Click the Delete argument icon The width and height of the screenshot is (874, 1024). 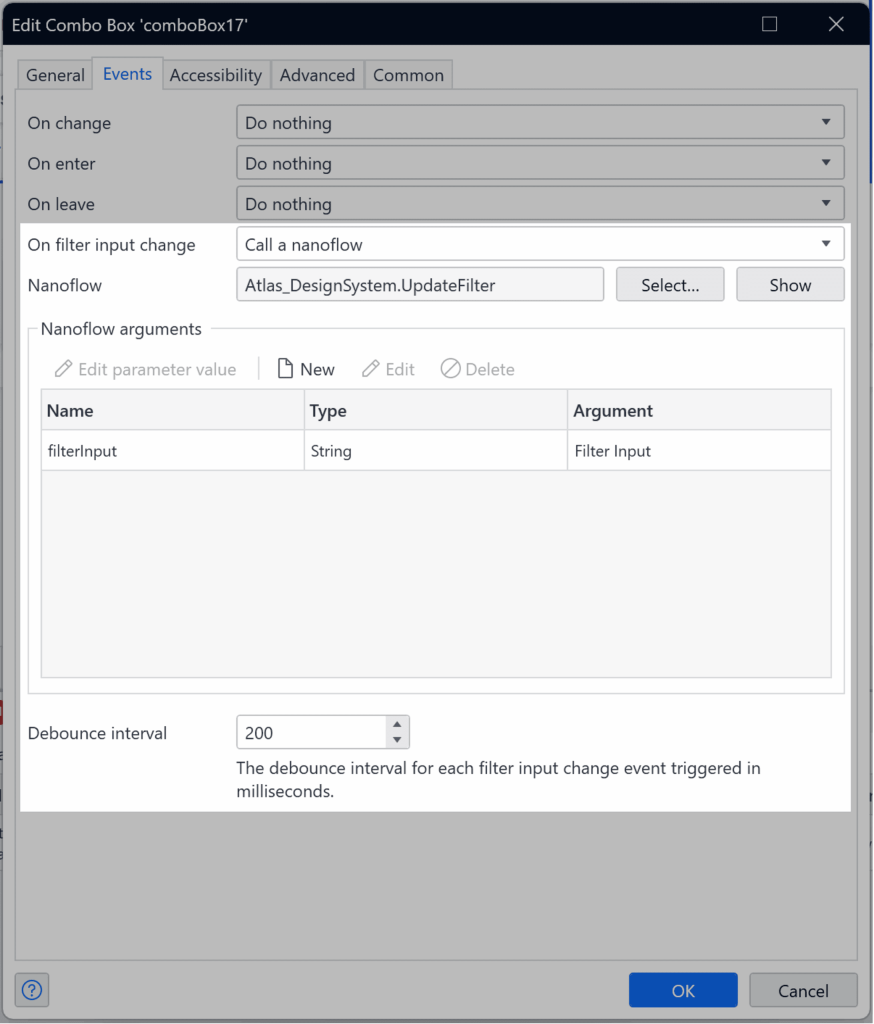(x=450, y=369)
